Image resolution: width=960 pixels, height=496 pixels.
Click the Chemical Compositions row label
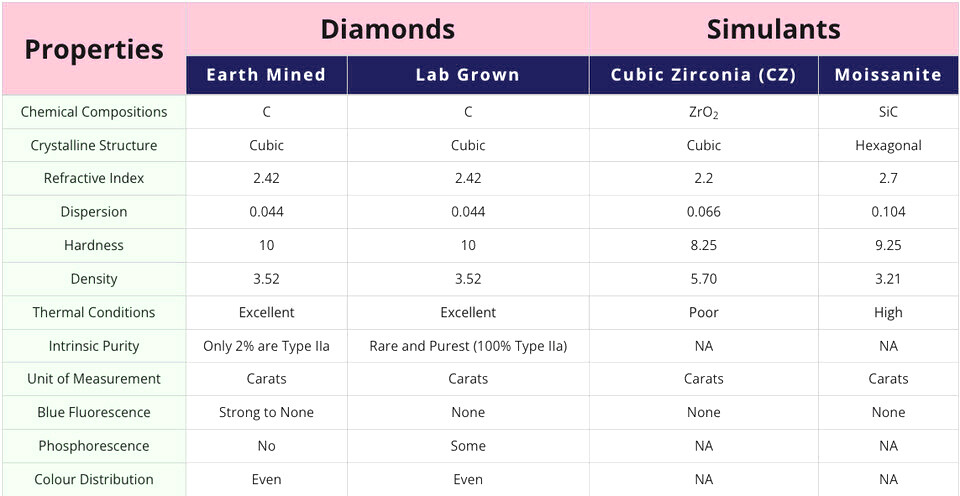click(x=94, y=112)
